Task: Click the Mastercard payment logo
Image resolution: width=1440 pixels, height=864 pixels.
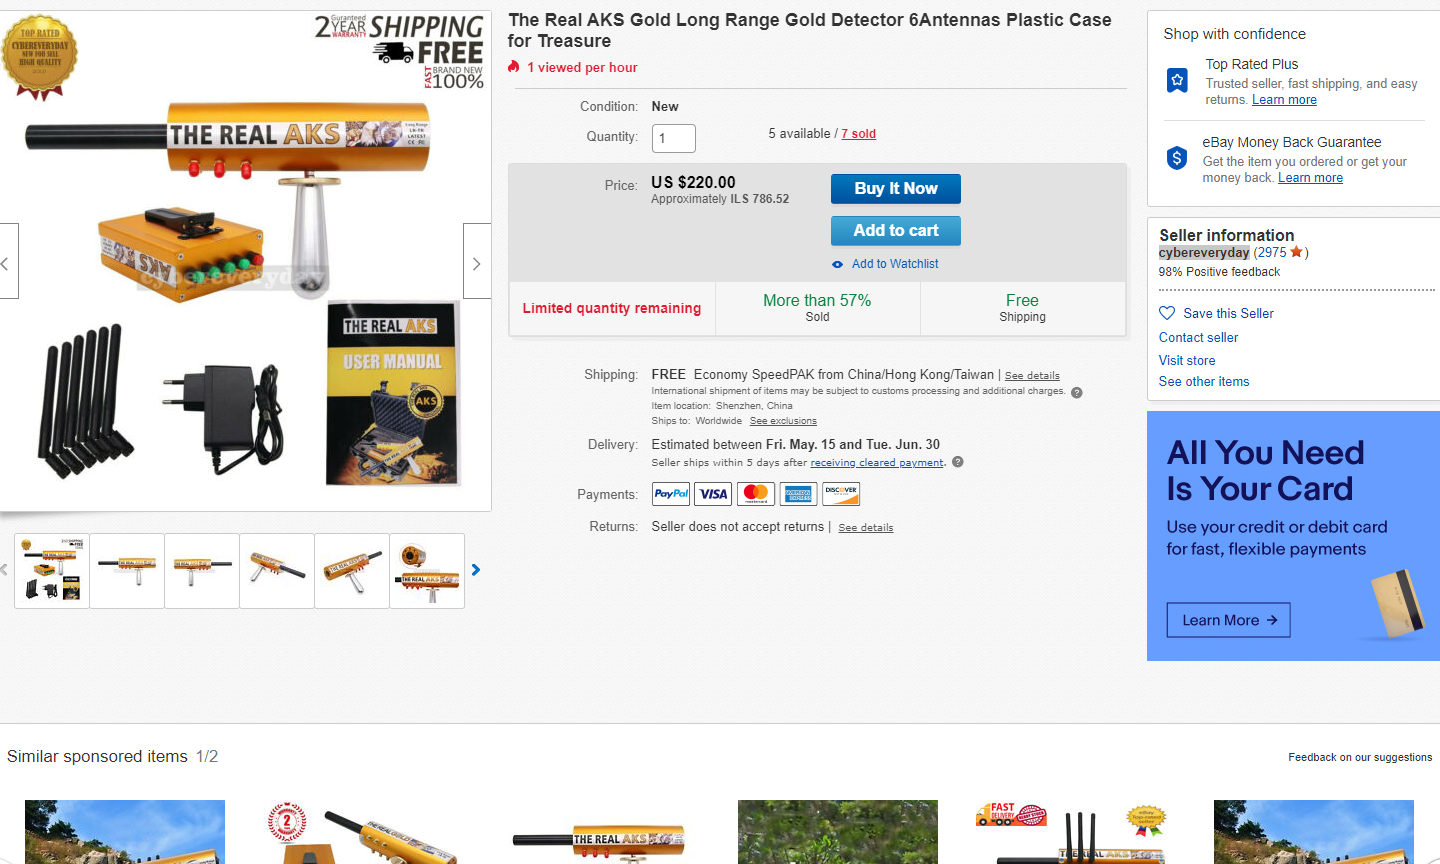Action: pos(756,494)
